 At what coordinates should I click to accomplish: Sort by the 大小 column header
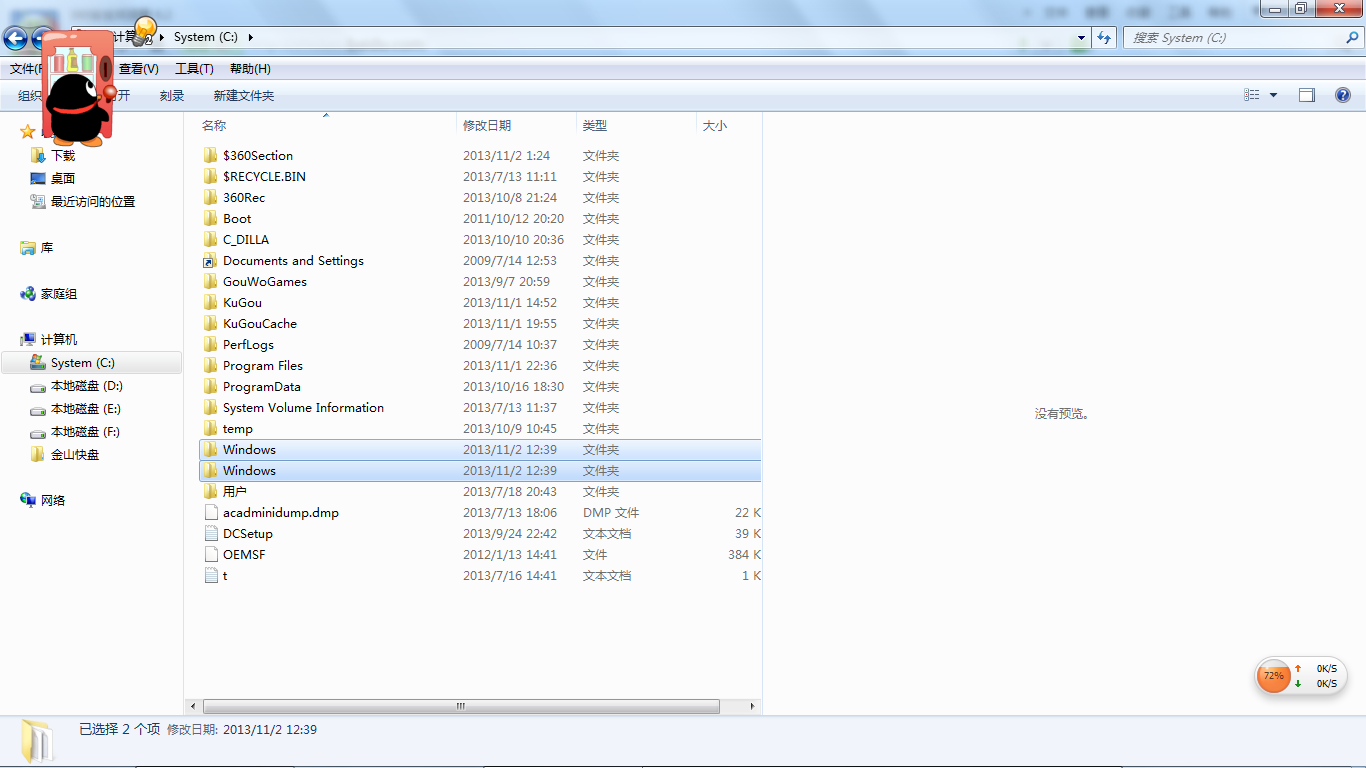pos(729,125)
